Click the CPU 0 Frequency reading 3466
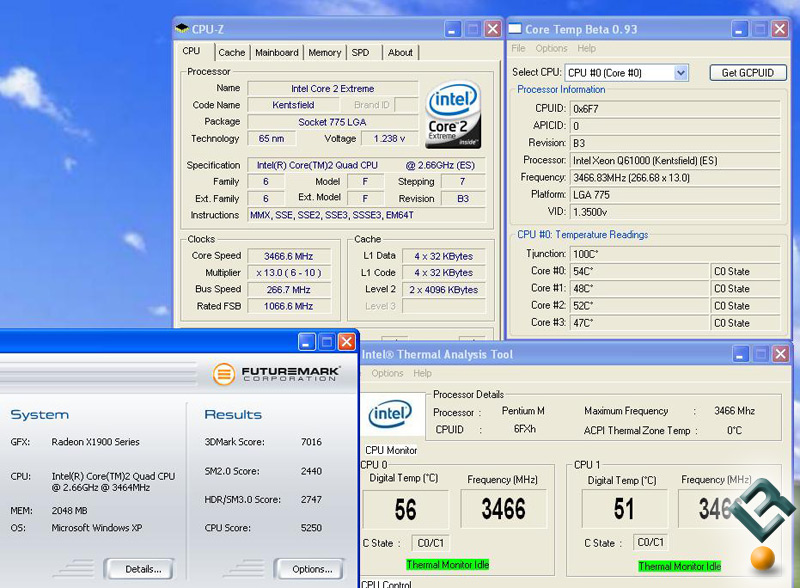 [504, 509]
